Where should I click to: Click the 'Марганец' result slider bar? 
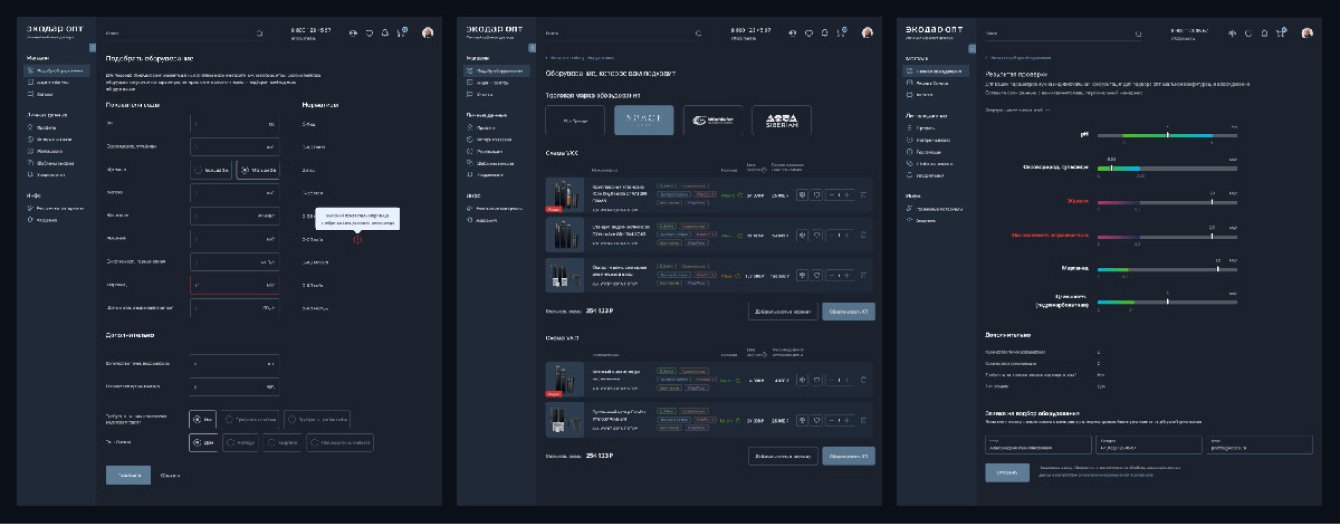(1167, 269)
